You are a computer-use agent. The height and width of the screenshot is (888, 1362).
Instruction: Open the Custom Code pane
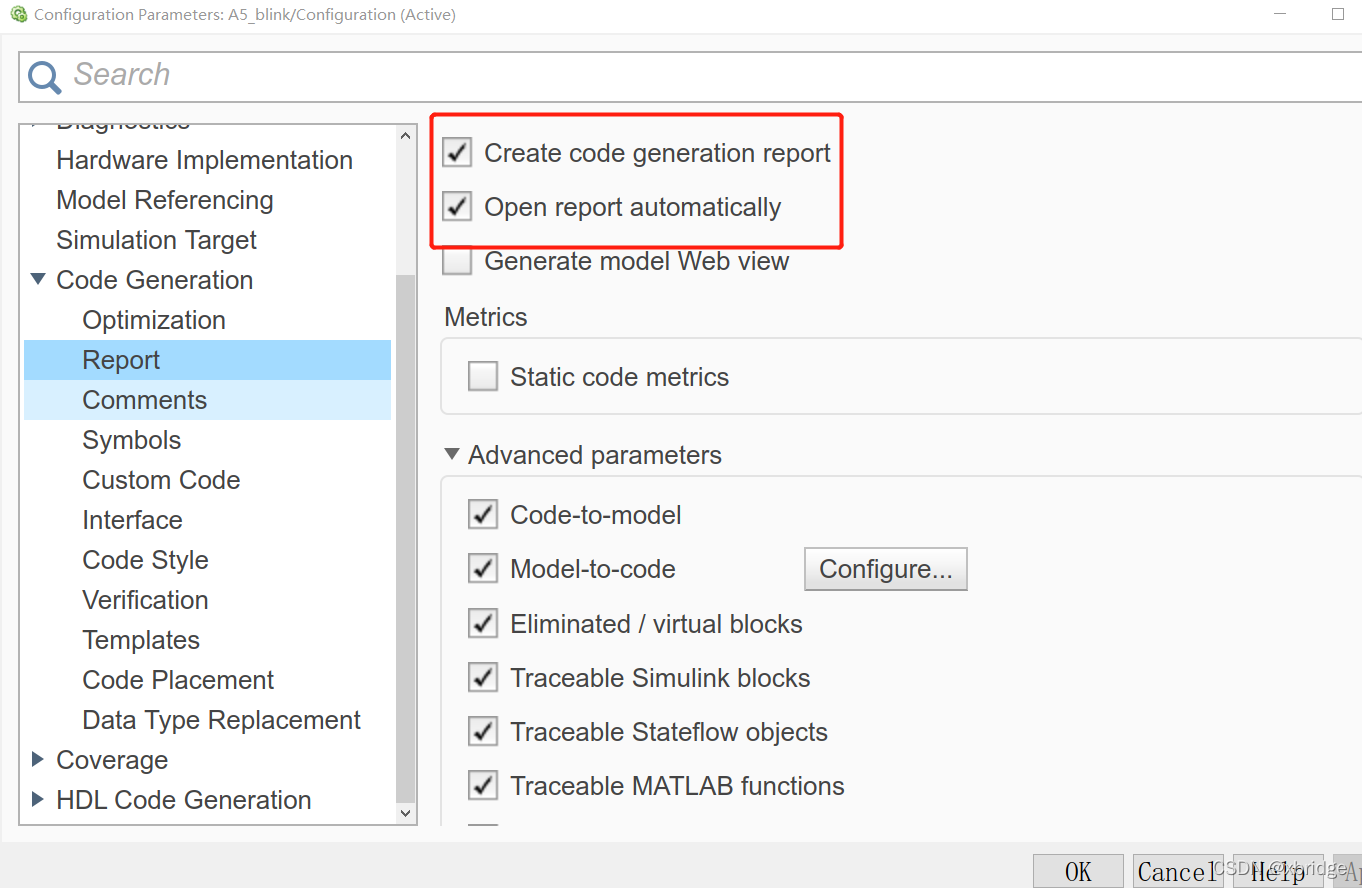161,480
